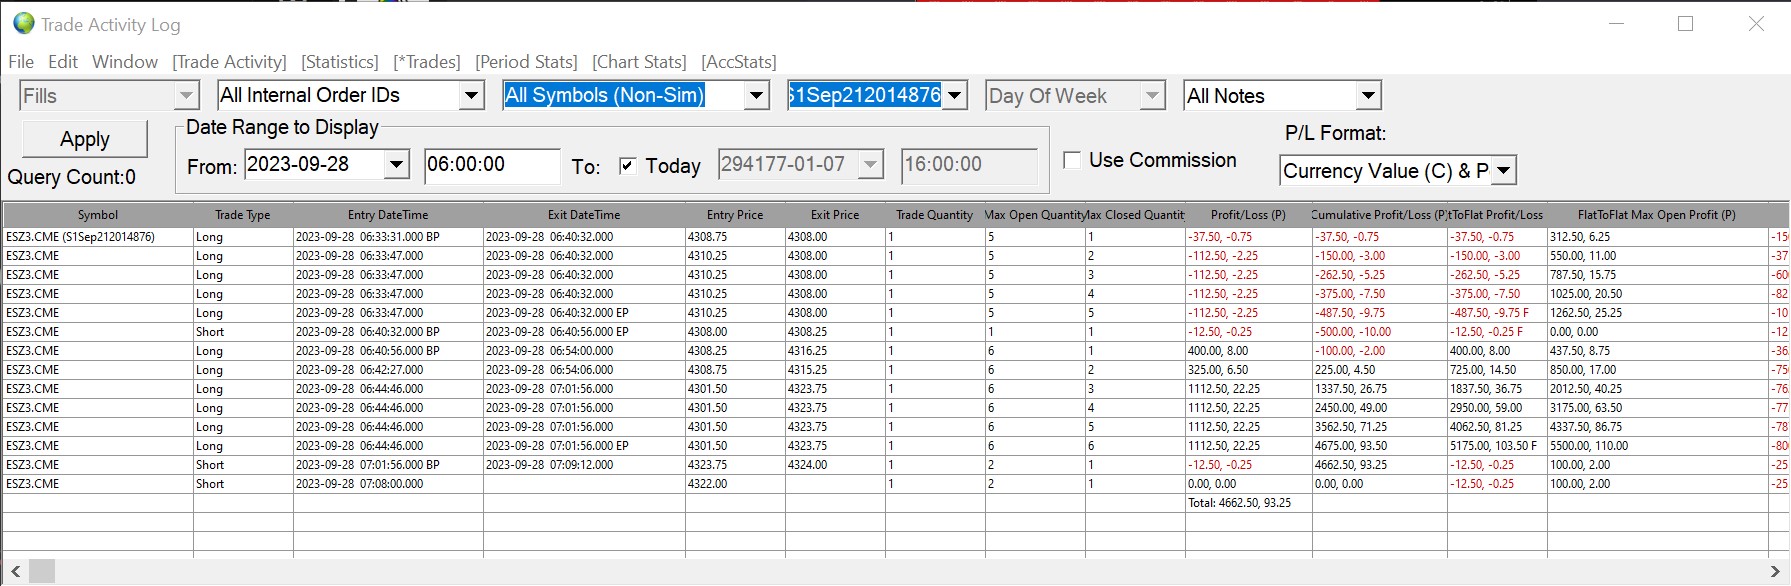
Task: Click the Entry Price column header
Action: [x=735, y=215]
